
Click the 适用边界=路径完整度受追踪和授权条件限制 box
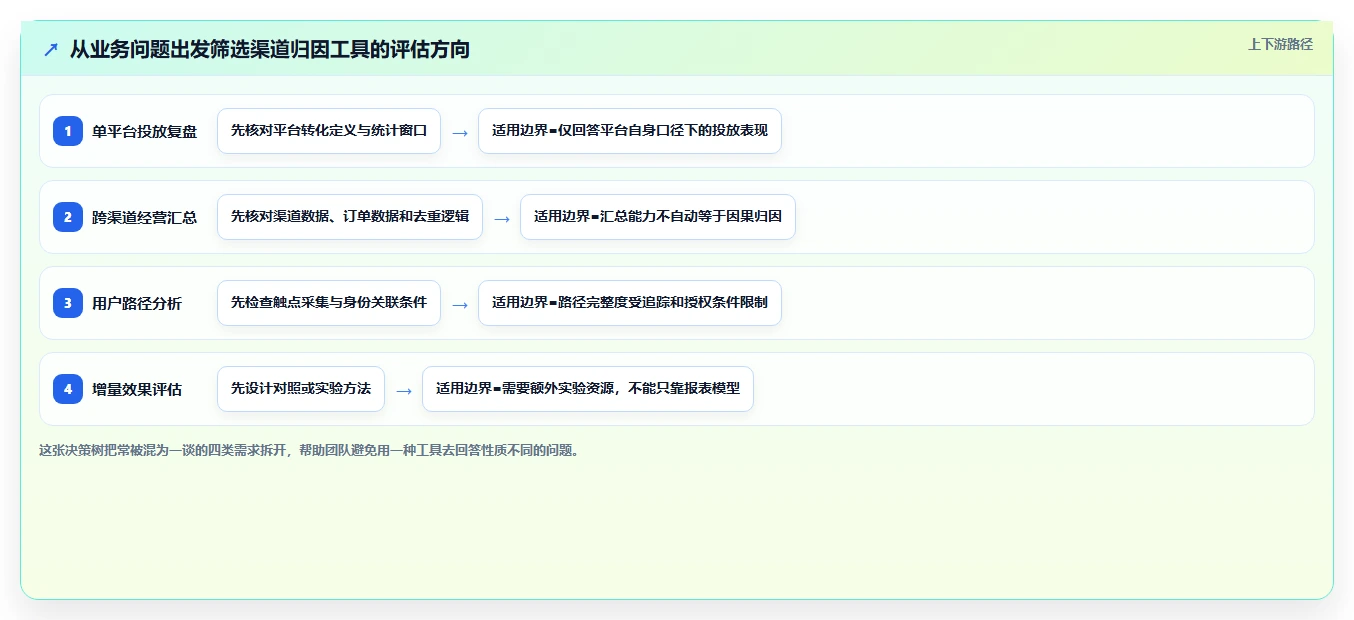coord(630,303)
